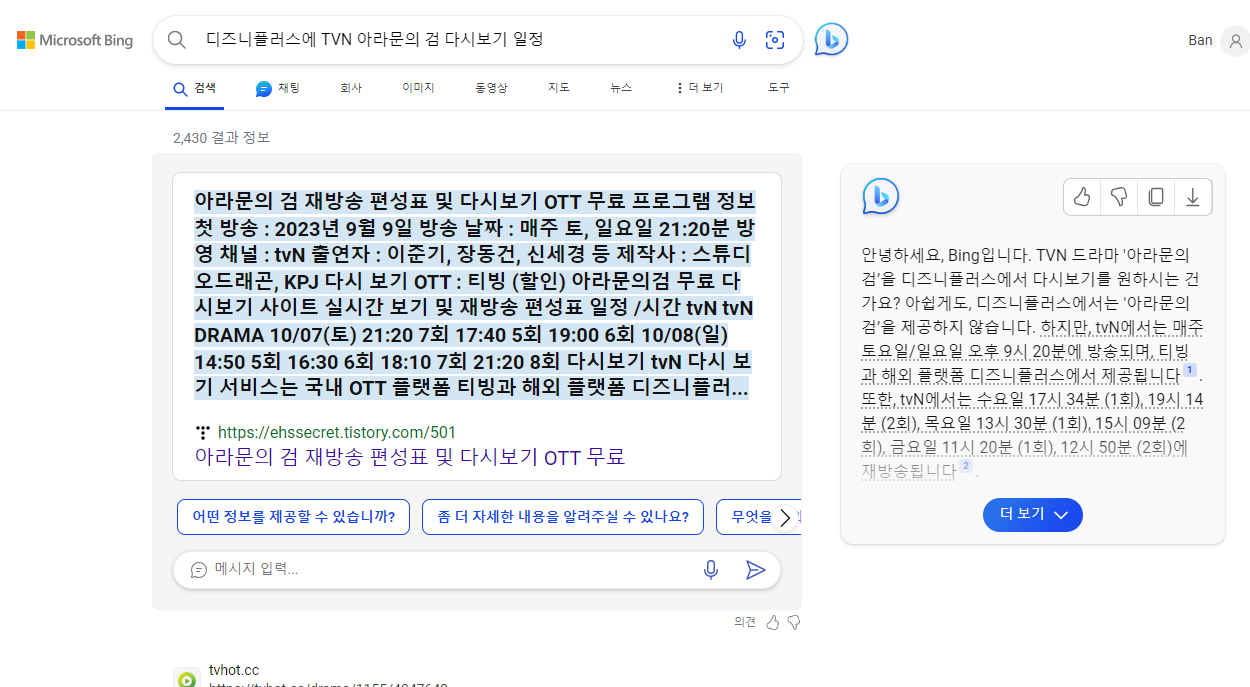Click thumbs down in Bing answer panel
The image size is (1250, 687).
tap(1119, 197)
